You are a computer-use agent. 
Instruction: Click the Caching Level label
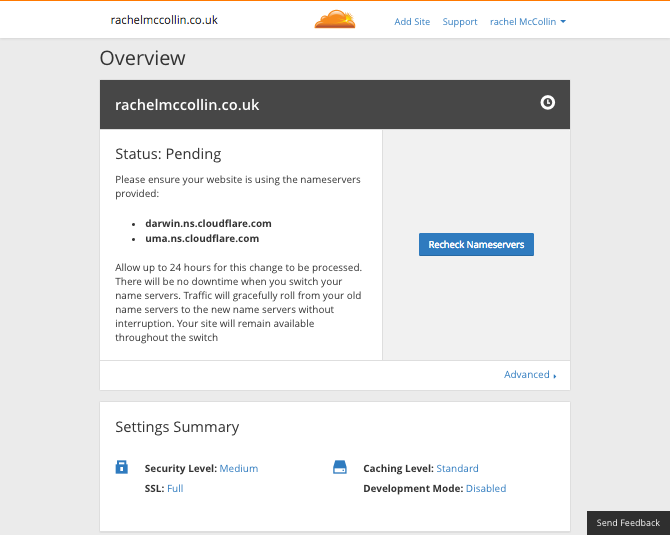[x=399, y=468]
